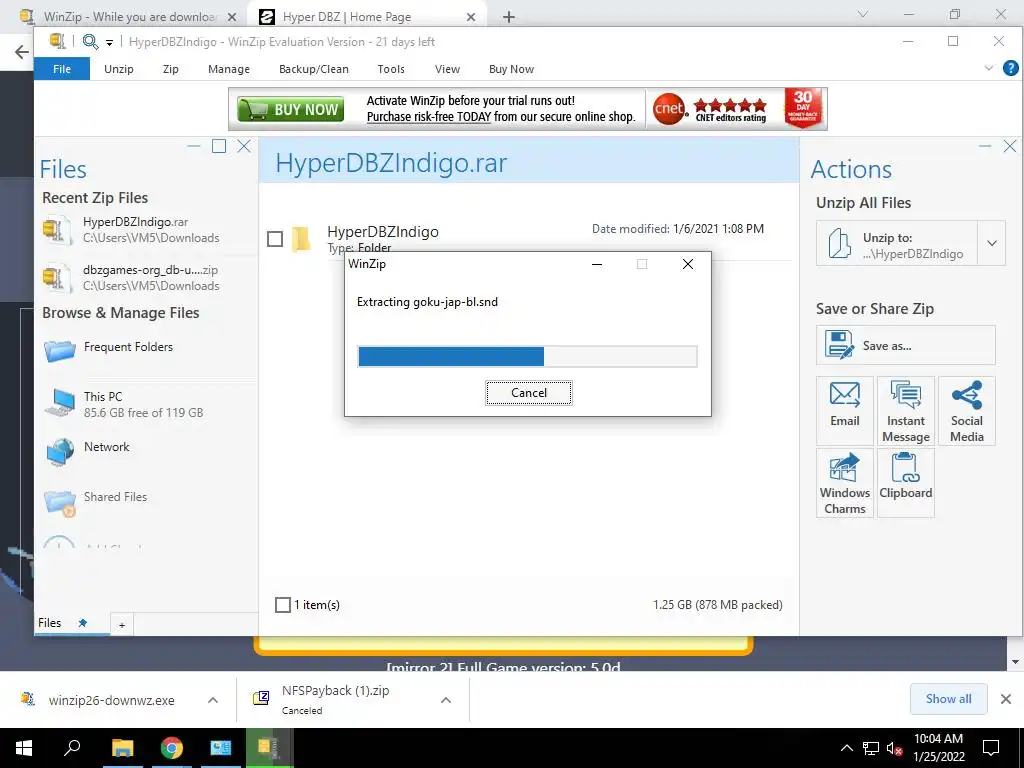Select the Network icon
Image resolution: width=1024 pixels, height=768 pixels.
click(60, 452)
